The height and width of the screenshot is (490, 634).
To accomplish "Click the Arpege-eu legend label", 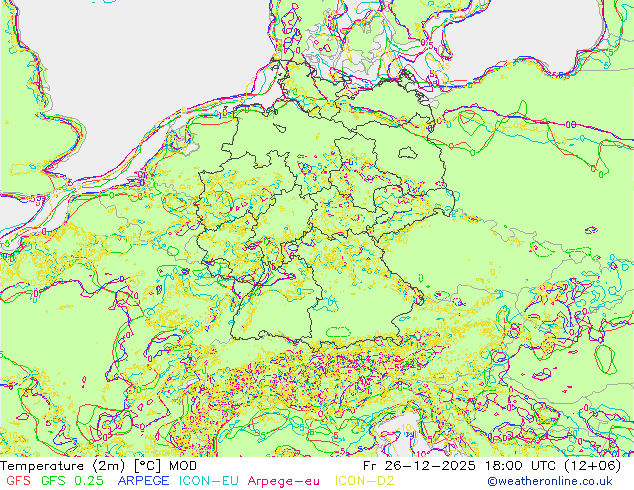I will click(x=283, y=481).
